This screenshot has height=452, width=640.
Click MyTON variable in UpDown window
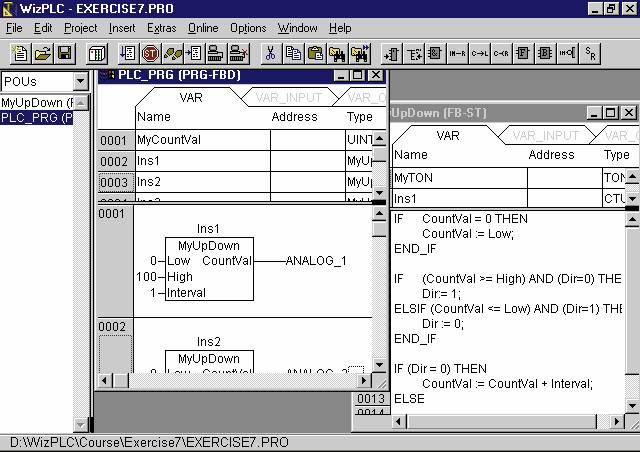pos(459,178)
